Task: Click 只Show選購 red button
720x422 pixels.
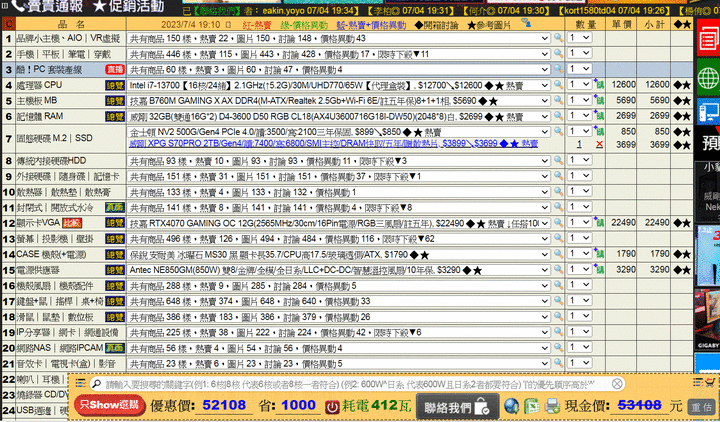Action: [x=109, y=405]
